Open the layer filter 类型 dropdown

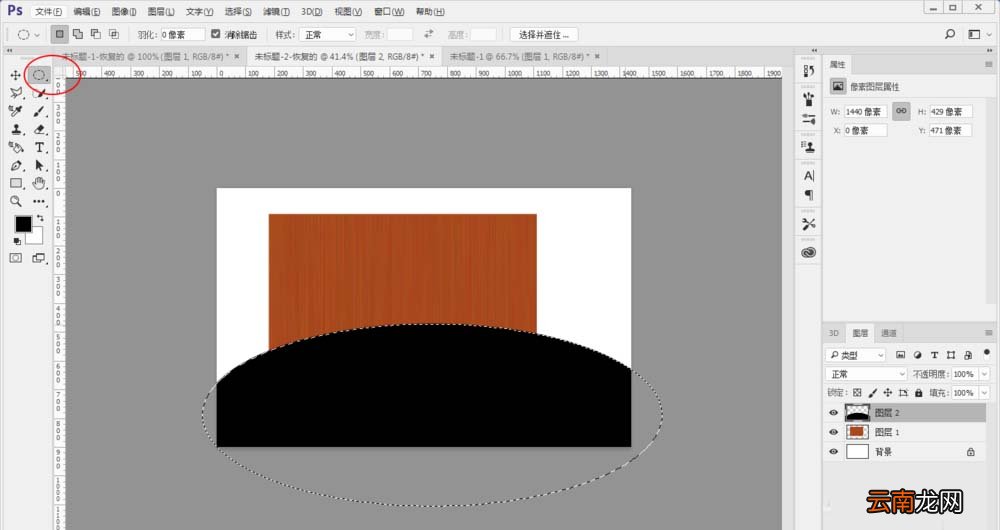856,355
